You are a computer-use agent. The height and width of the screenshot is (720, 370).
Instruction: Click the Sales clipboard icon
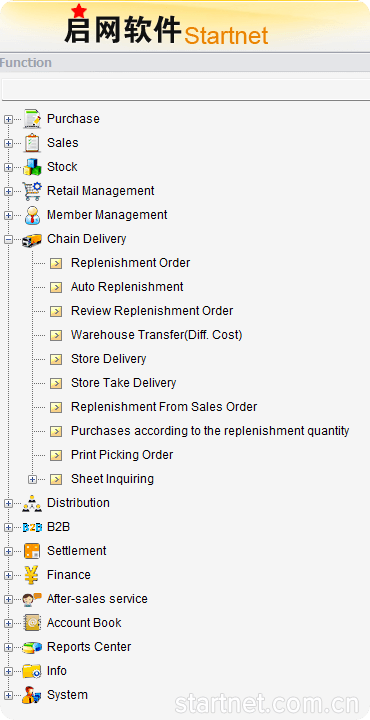[32, 143]
